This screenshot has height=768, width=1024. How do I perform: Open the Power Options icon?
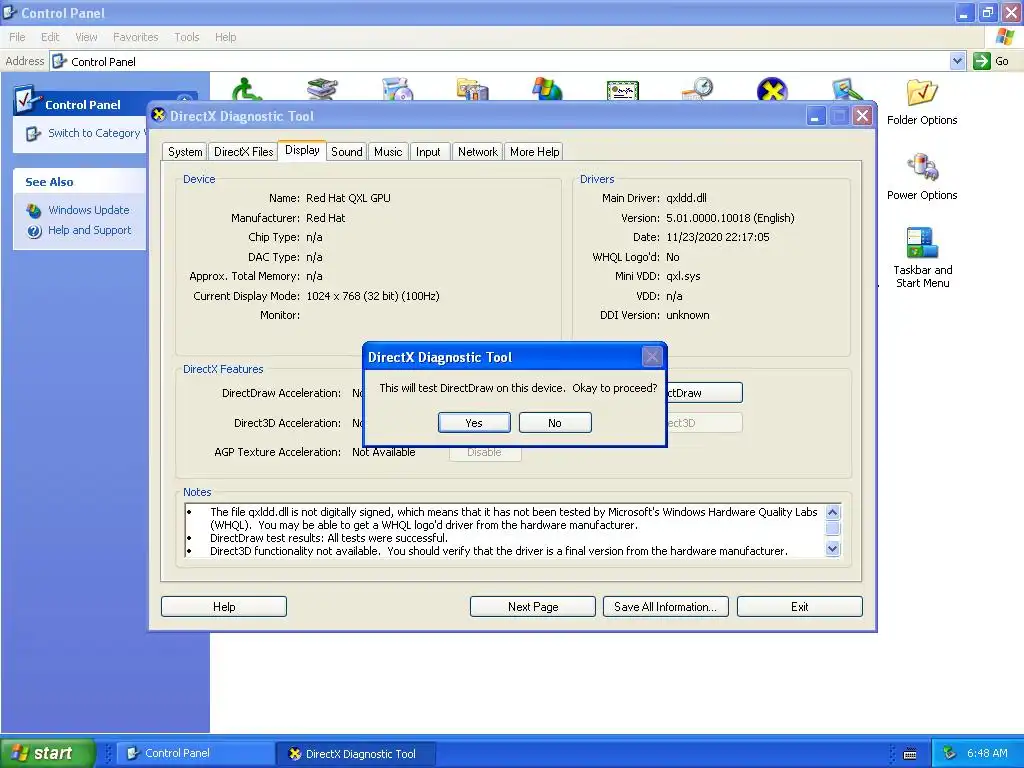coord(921,176)
